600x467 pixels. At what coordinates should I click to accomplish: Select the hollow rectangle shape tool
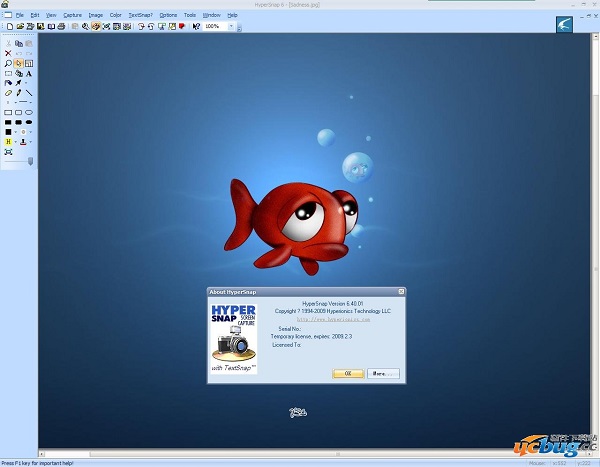8,113
